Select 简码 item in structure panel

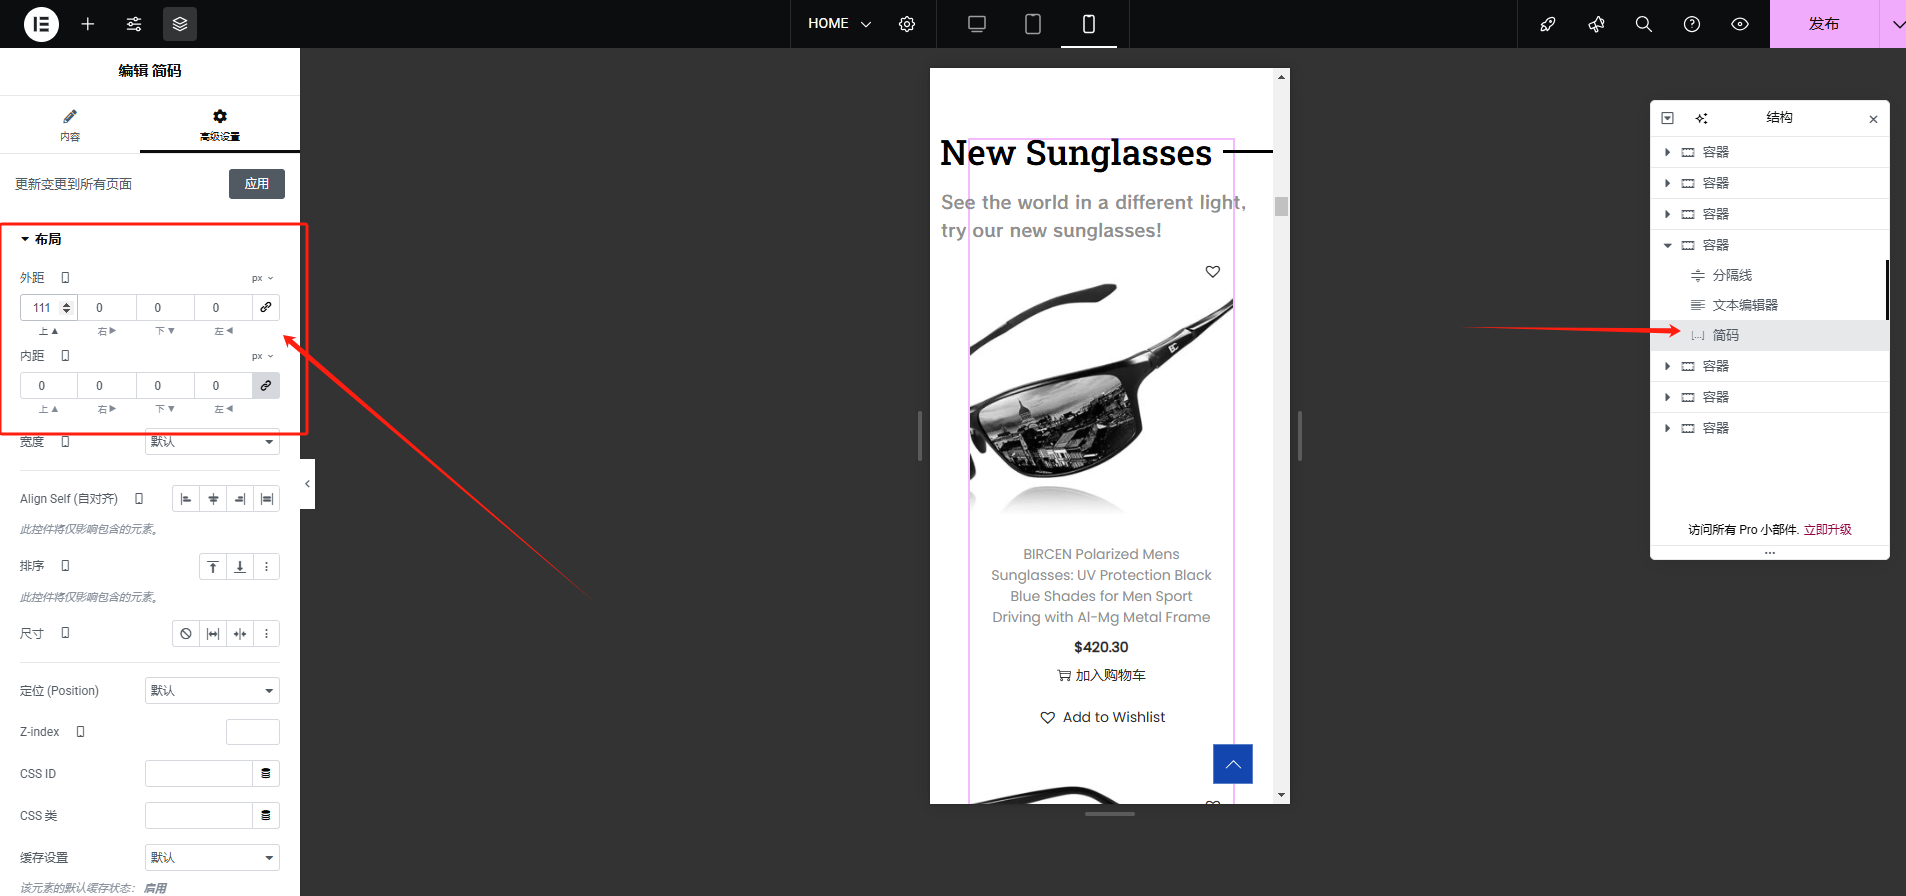(x=1725, y=335)
